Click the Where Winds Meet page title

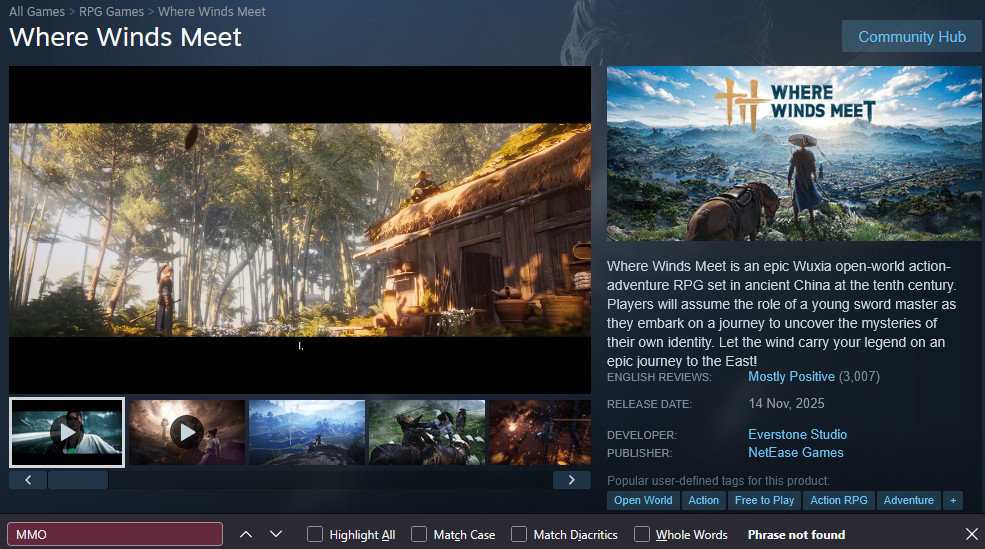[125, 37]
